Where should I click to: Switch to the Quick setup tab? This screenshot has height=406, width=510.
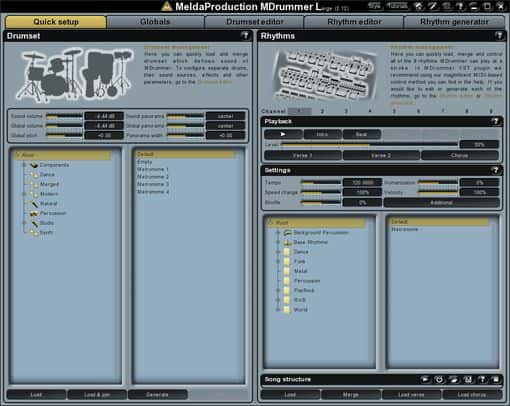coord(56,22)
